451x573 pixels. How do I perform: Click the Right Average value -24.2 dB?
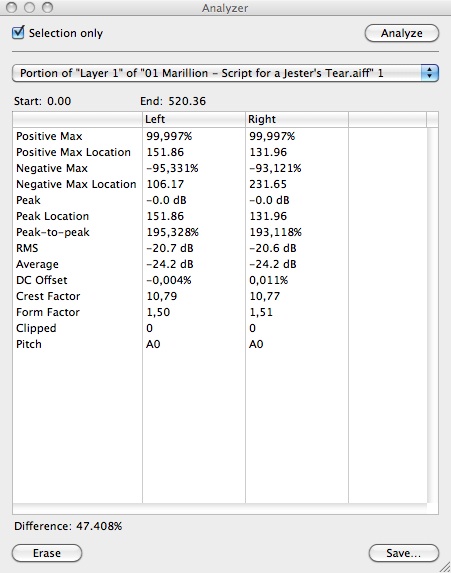[273, 264]
